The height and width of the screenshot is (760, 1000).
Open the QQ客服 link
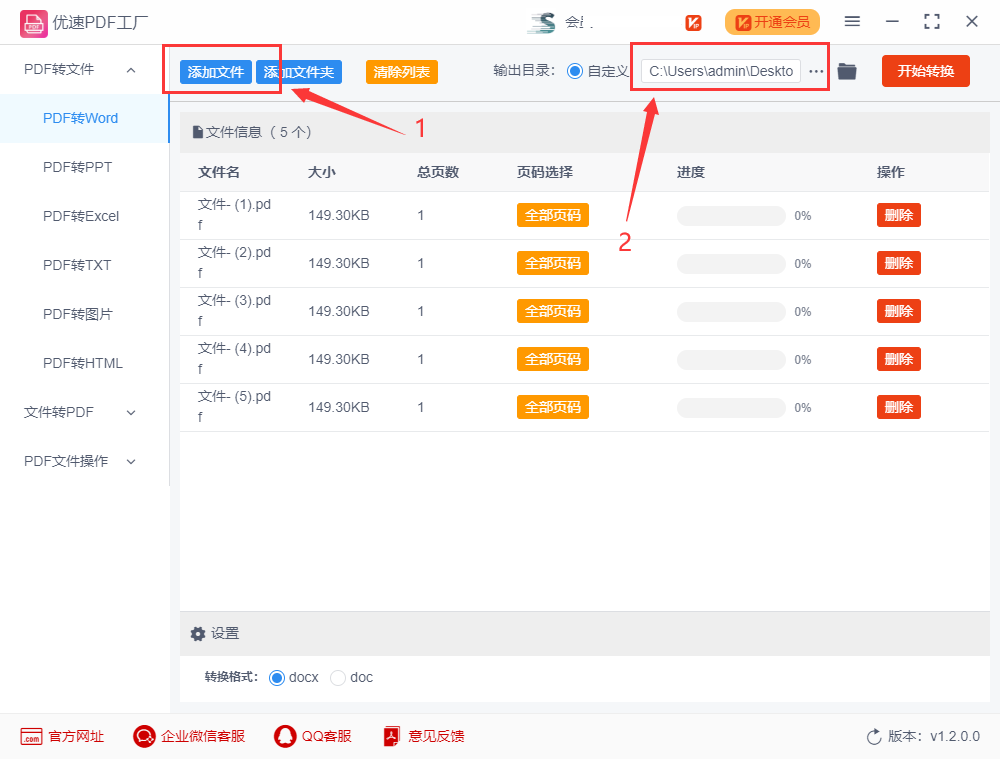pyautogui.click(x=327, y=736)
